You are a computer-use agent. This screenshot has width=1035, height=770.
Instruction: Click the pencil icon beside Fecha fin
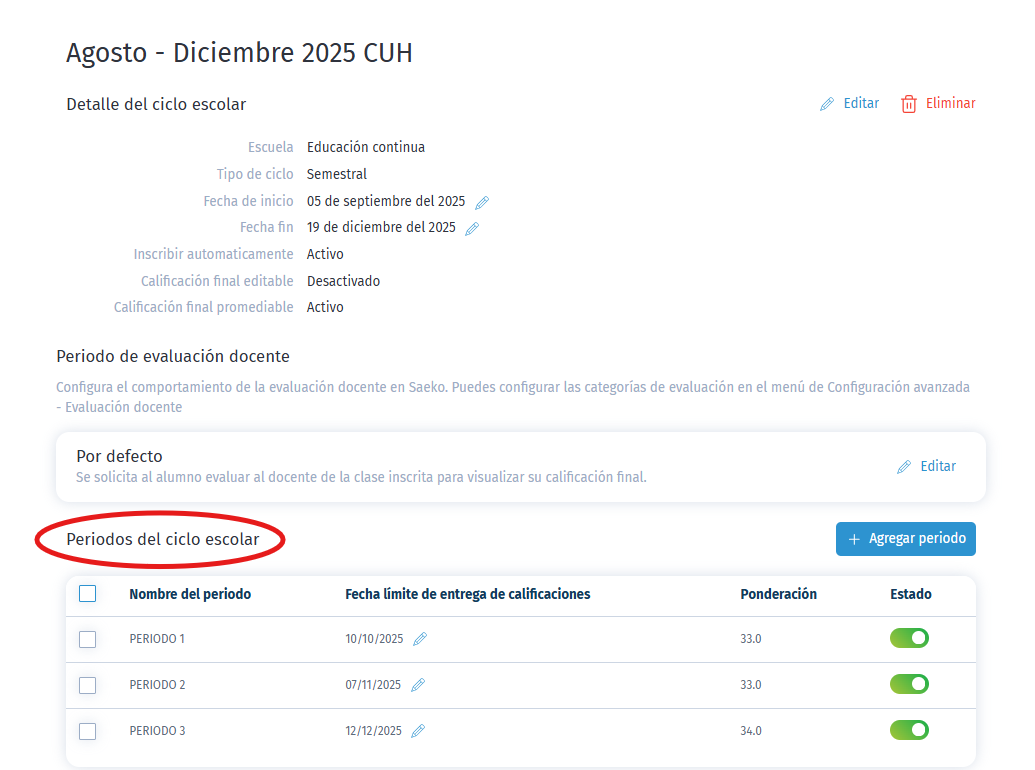(x=472, y=229)
